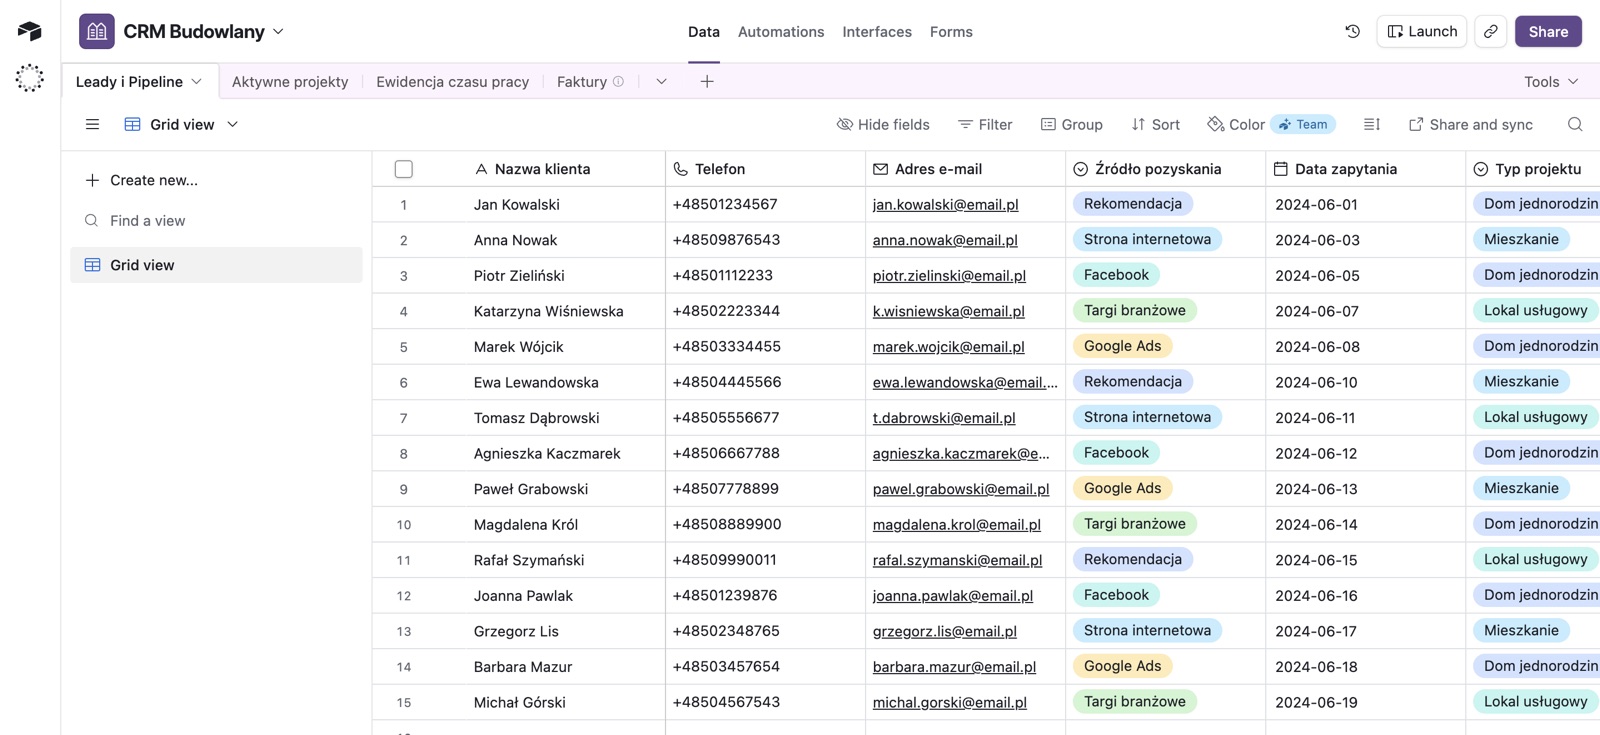Select Grid view in views sidebar
Screen dimensions: 1600x735
pos(216,265)
